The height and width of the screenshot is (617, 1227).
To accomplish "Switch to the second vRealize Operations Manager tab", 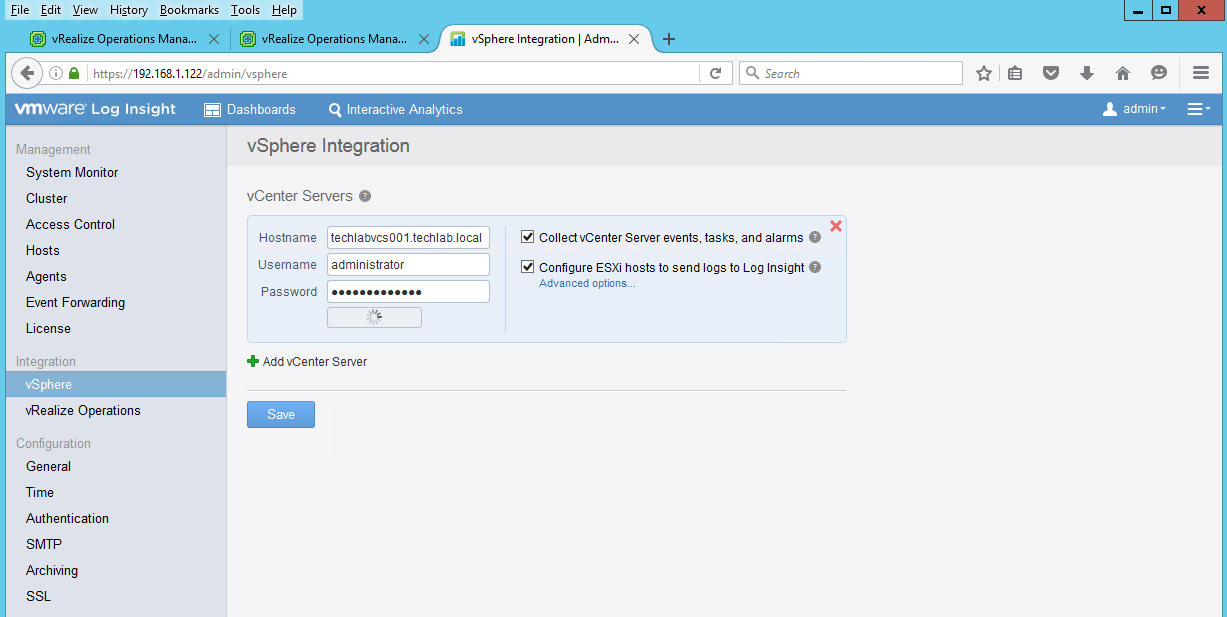I will (x=334, y=39).
